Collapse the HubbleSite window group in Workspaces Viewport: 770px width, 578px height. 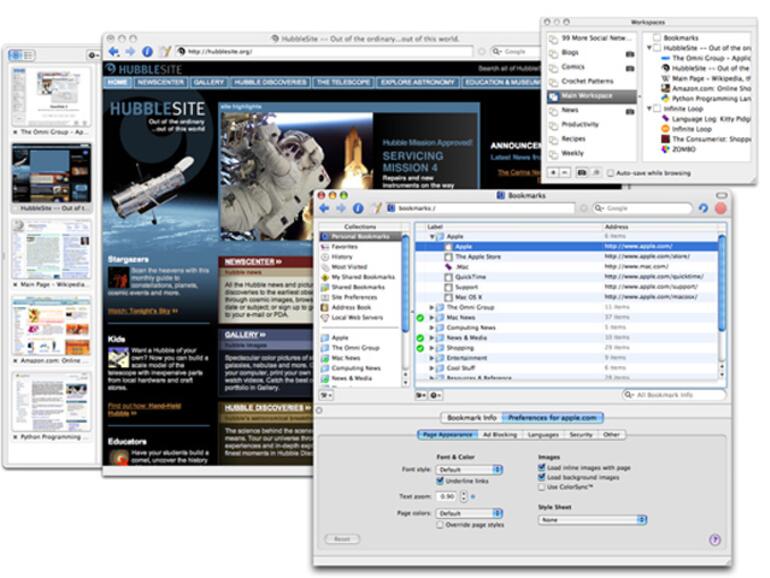coord(649,48)
